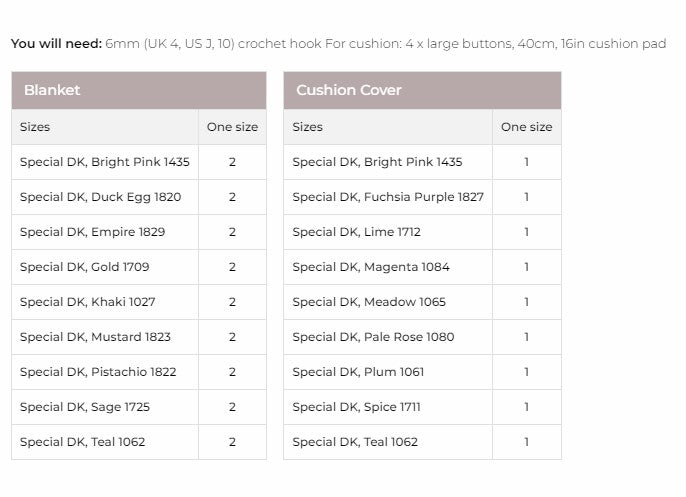
Task: Click the Sizes column header under Cushion Cover
Action: 307,127
